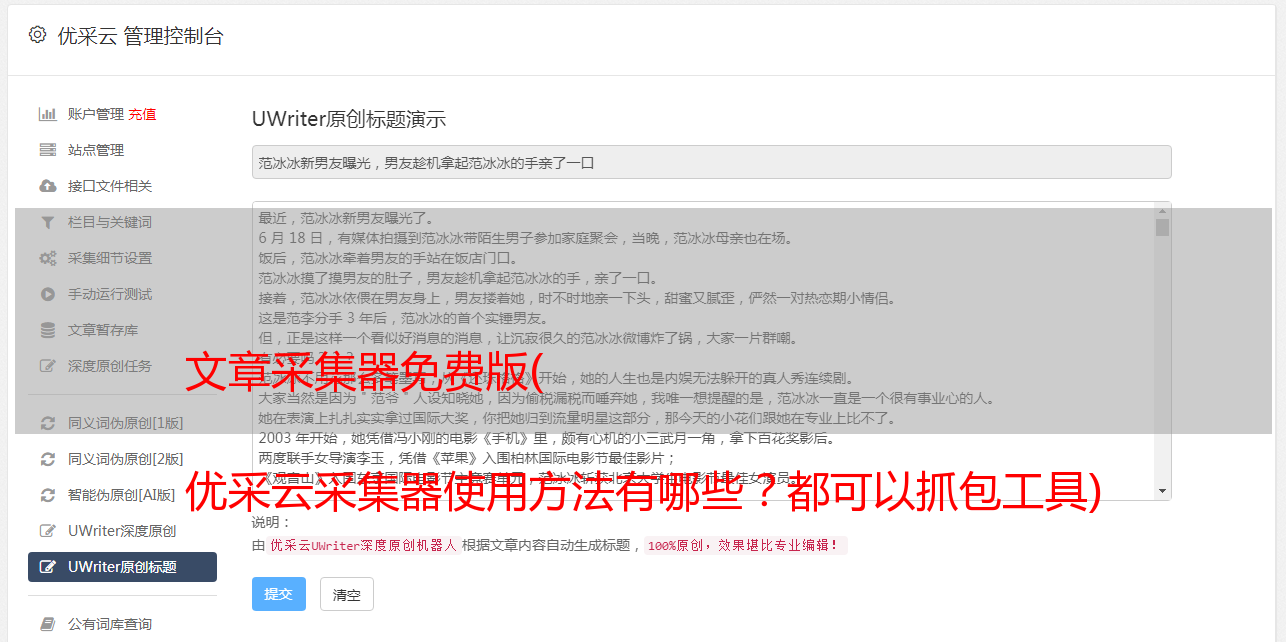Click the 清空 button
Viewport: 1286px width, 642px height.
click(x=347, y=594)
